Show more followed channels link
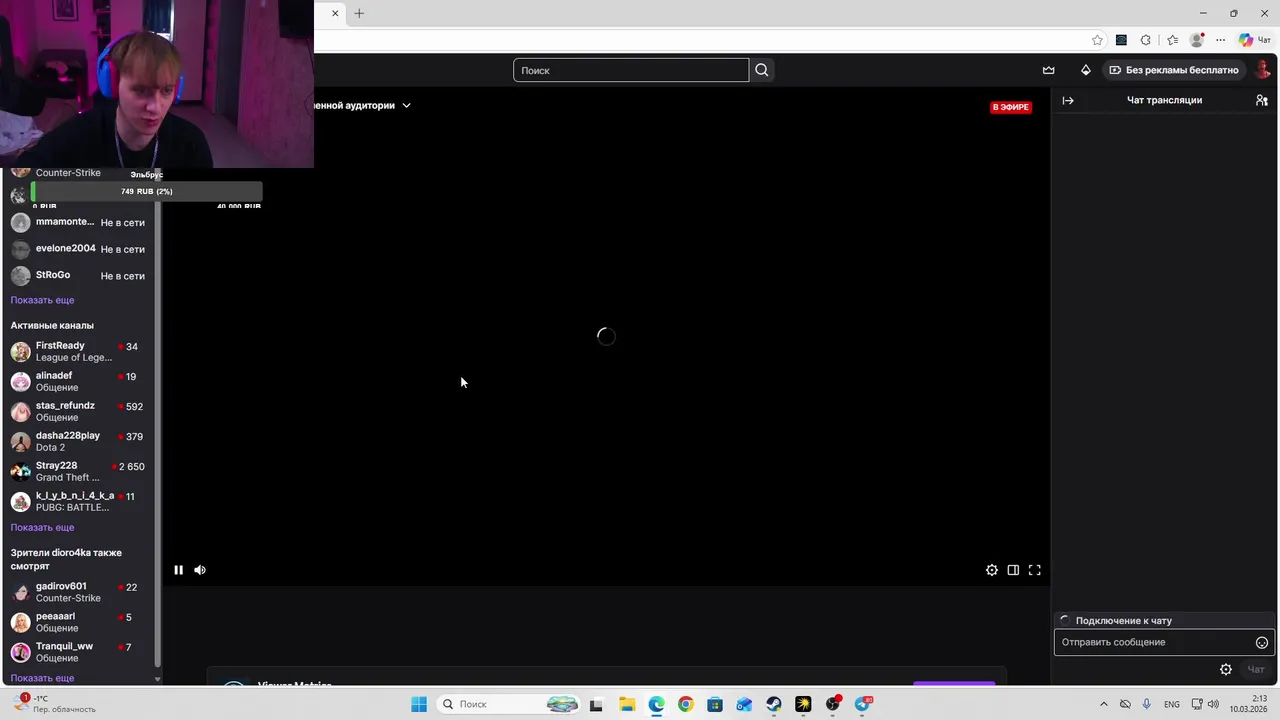 (42, 300)
